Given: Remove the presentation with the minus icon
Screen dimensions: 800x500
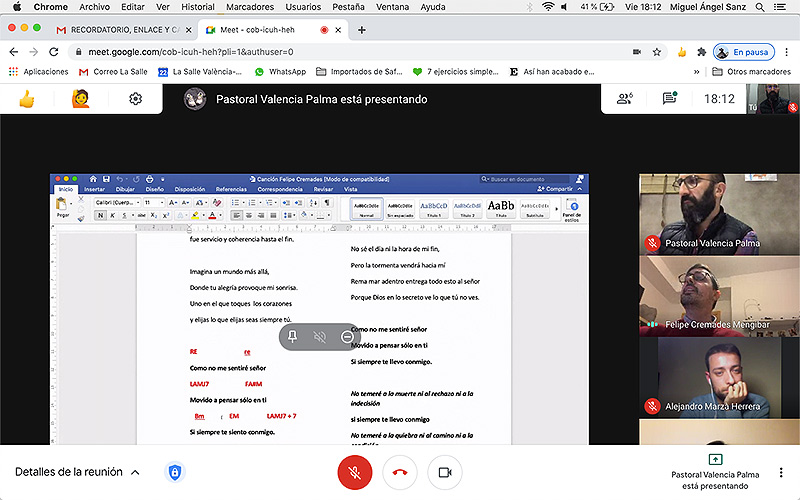Looking at the screenshot, I should click(347, 337).
